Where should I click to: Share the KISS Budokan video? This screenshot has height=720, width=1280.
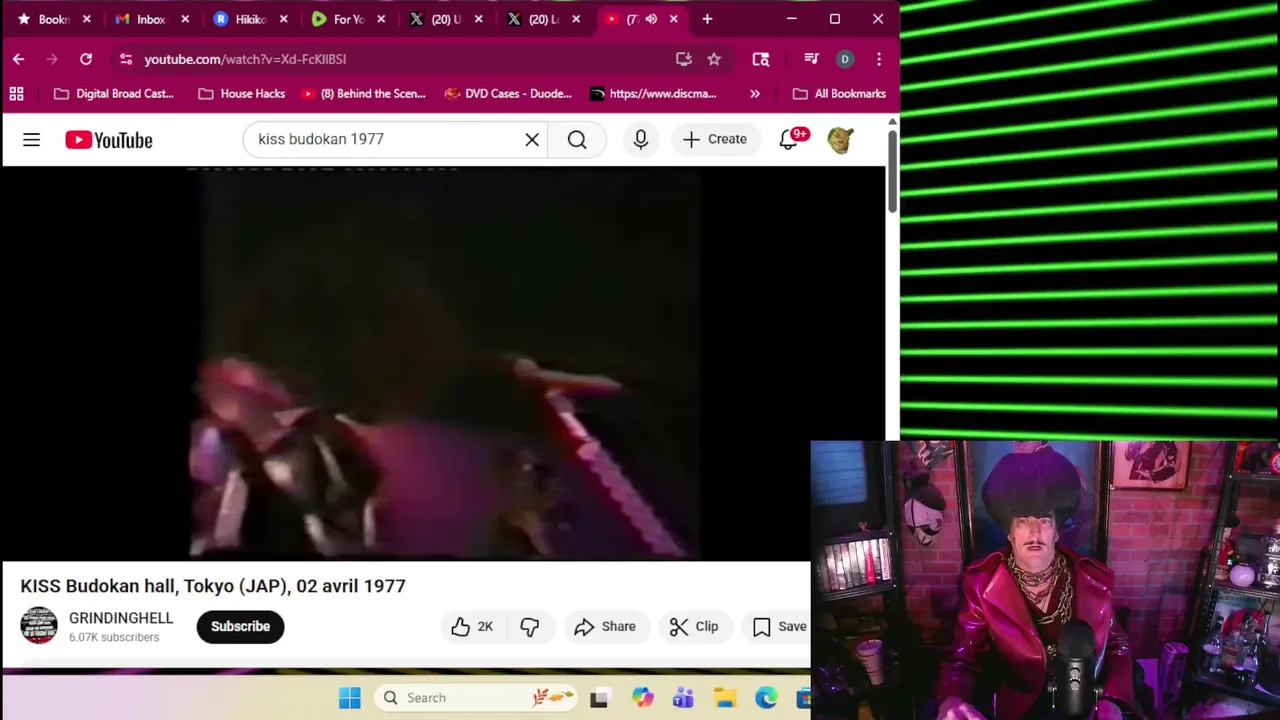pos(606,627)
